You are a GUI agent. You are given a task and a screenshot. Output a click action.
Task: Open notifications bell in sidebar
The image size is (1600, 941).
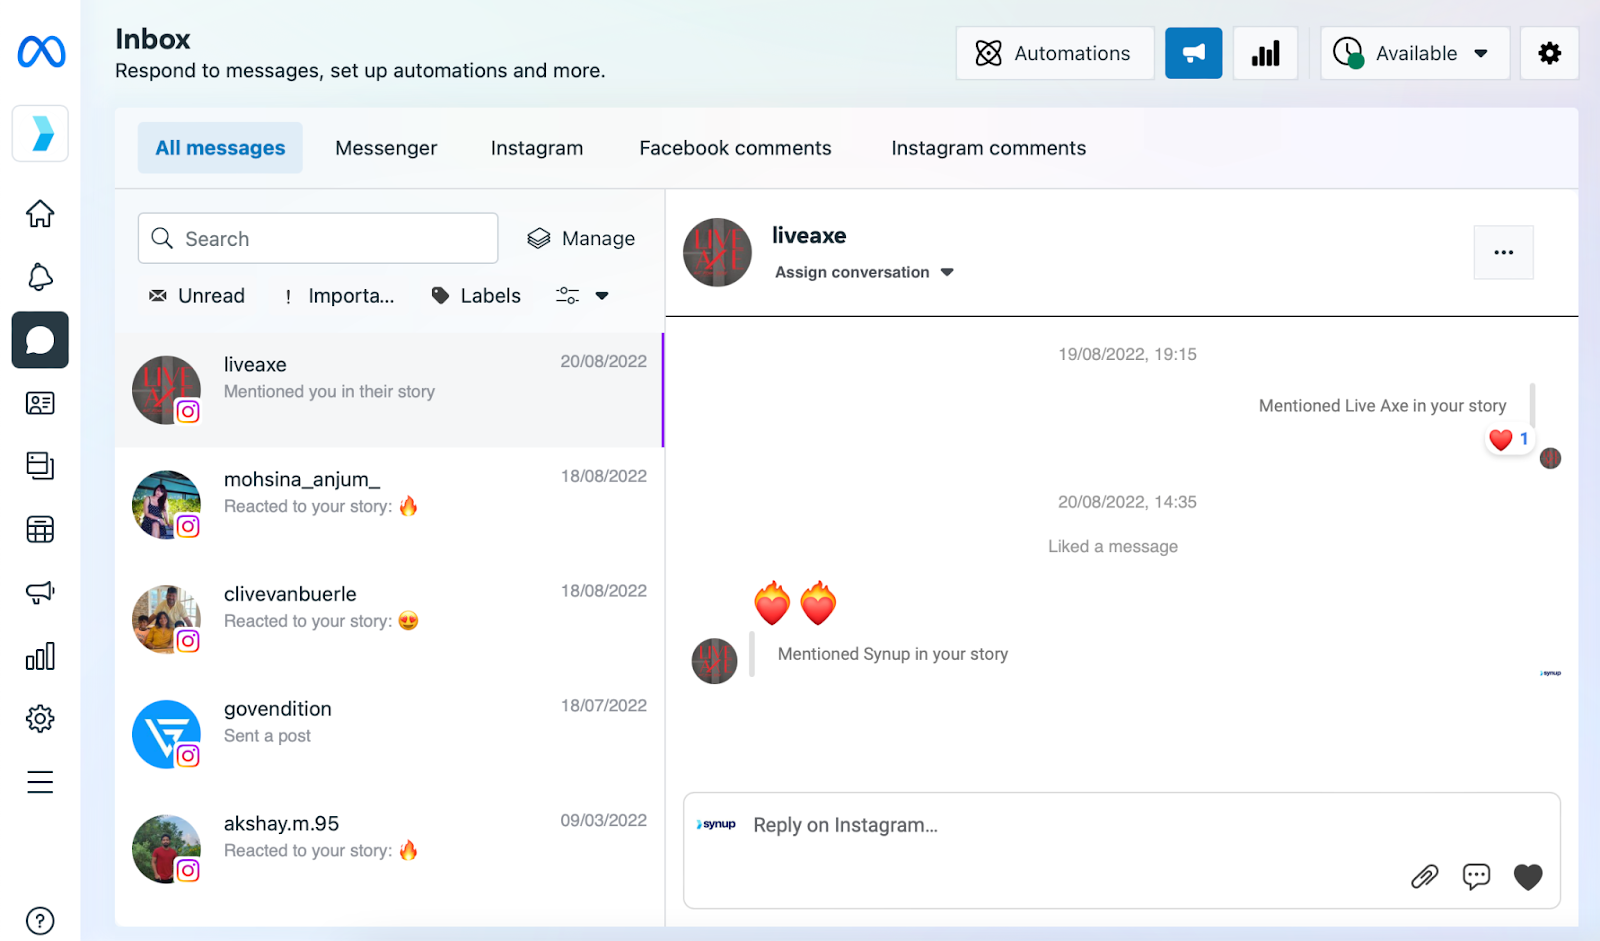[x=40, y=277]
